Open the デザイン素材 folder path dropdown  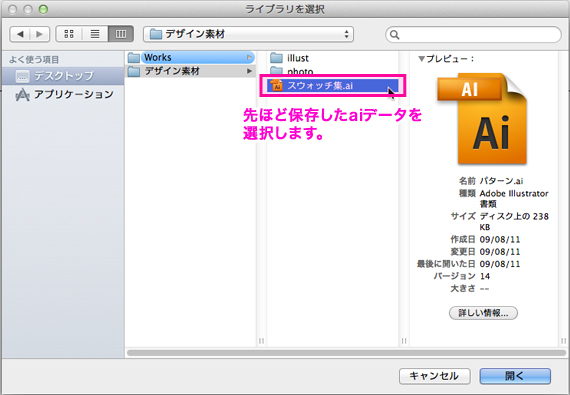tap(249, 34)
